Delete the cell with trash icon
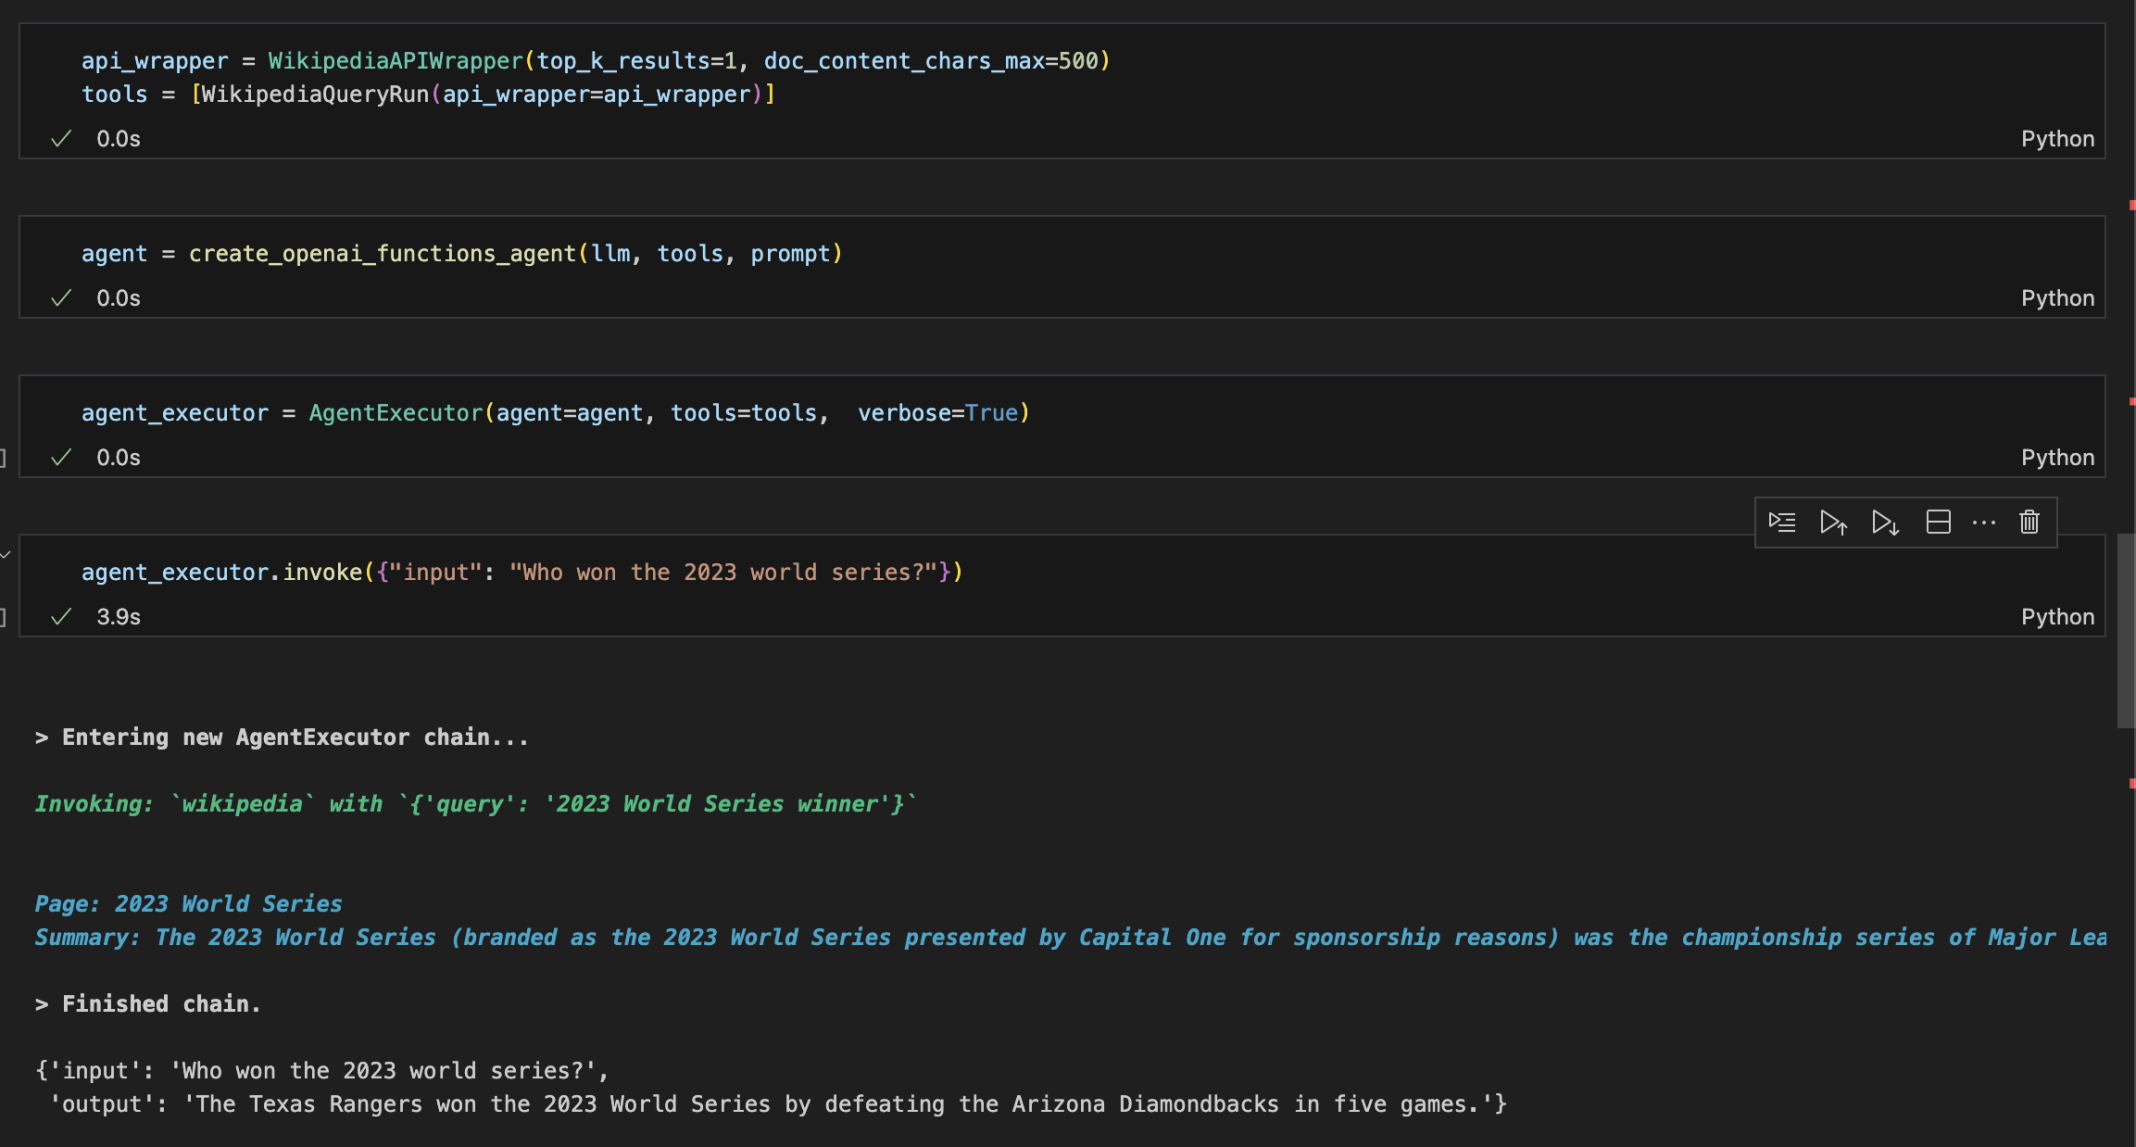2136x1147 pixels. 2029,522
